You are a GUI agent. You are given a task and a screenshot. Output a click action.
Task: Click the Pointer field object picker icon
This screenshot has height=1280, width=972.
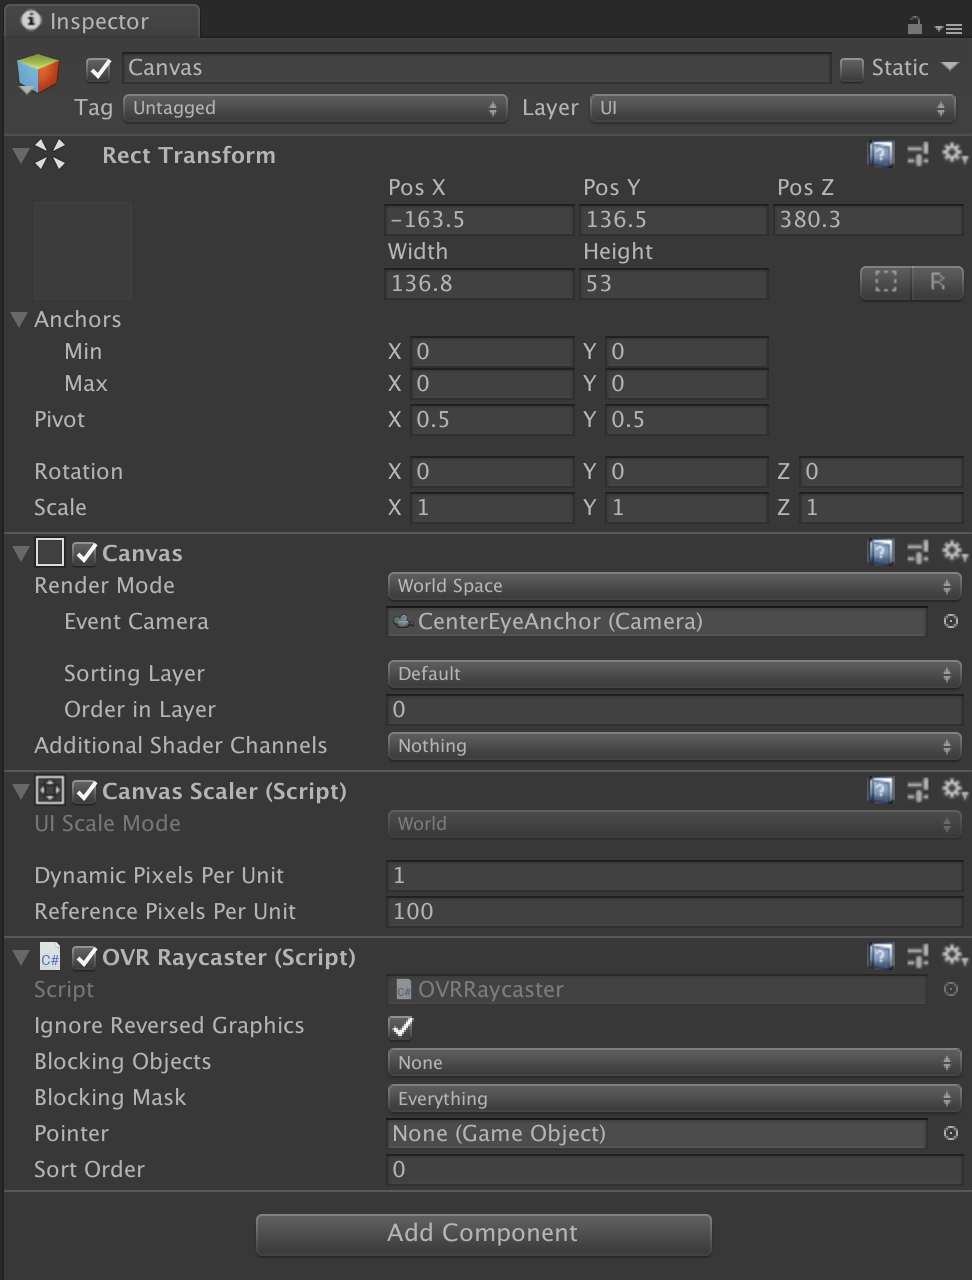[x=950, y=1133]
